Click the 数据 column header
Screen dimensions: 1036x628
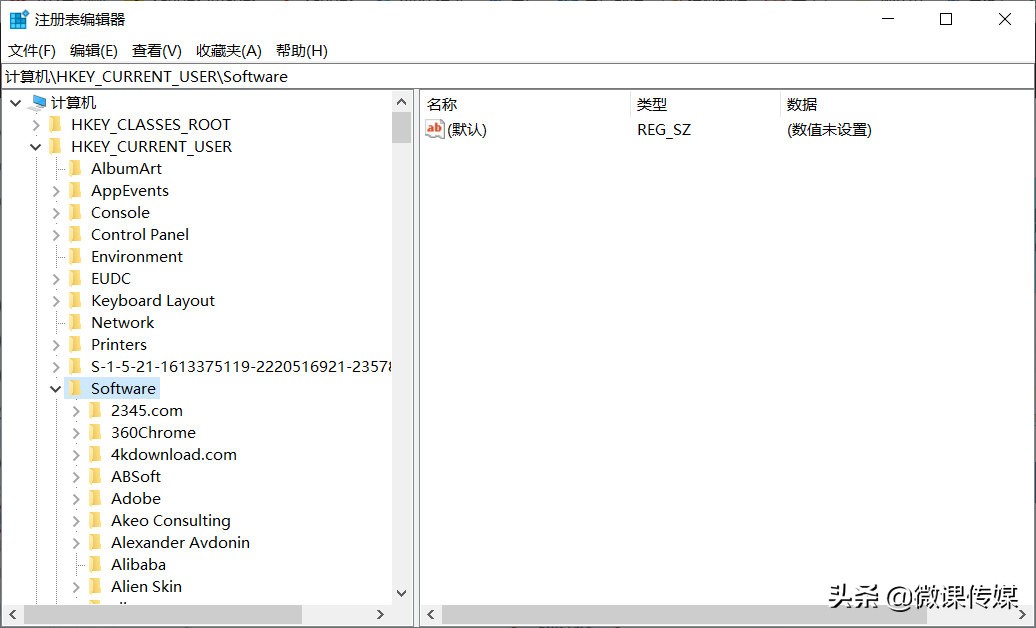click(906, 104)
